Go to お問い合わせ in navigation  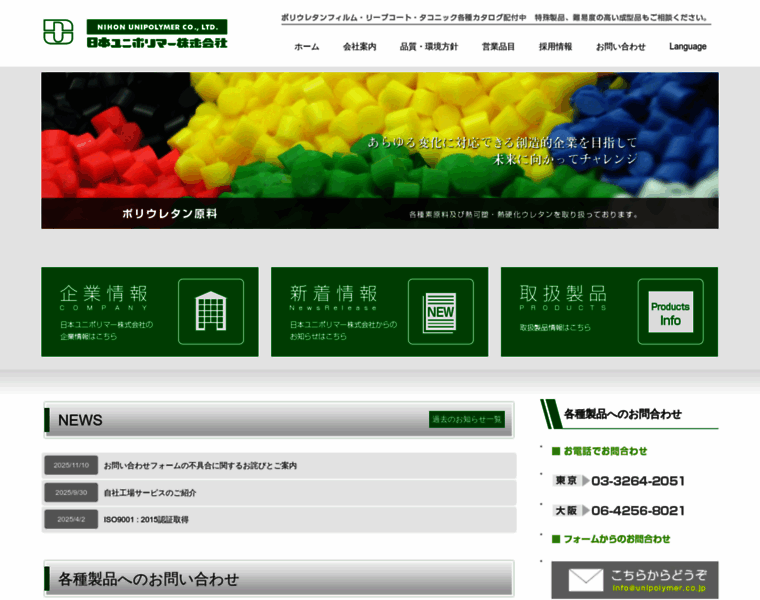tap(620, 47)
